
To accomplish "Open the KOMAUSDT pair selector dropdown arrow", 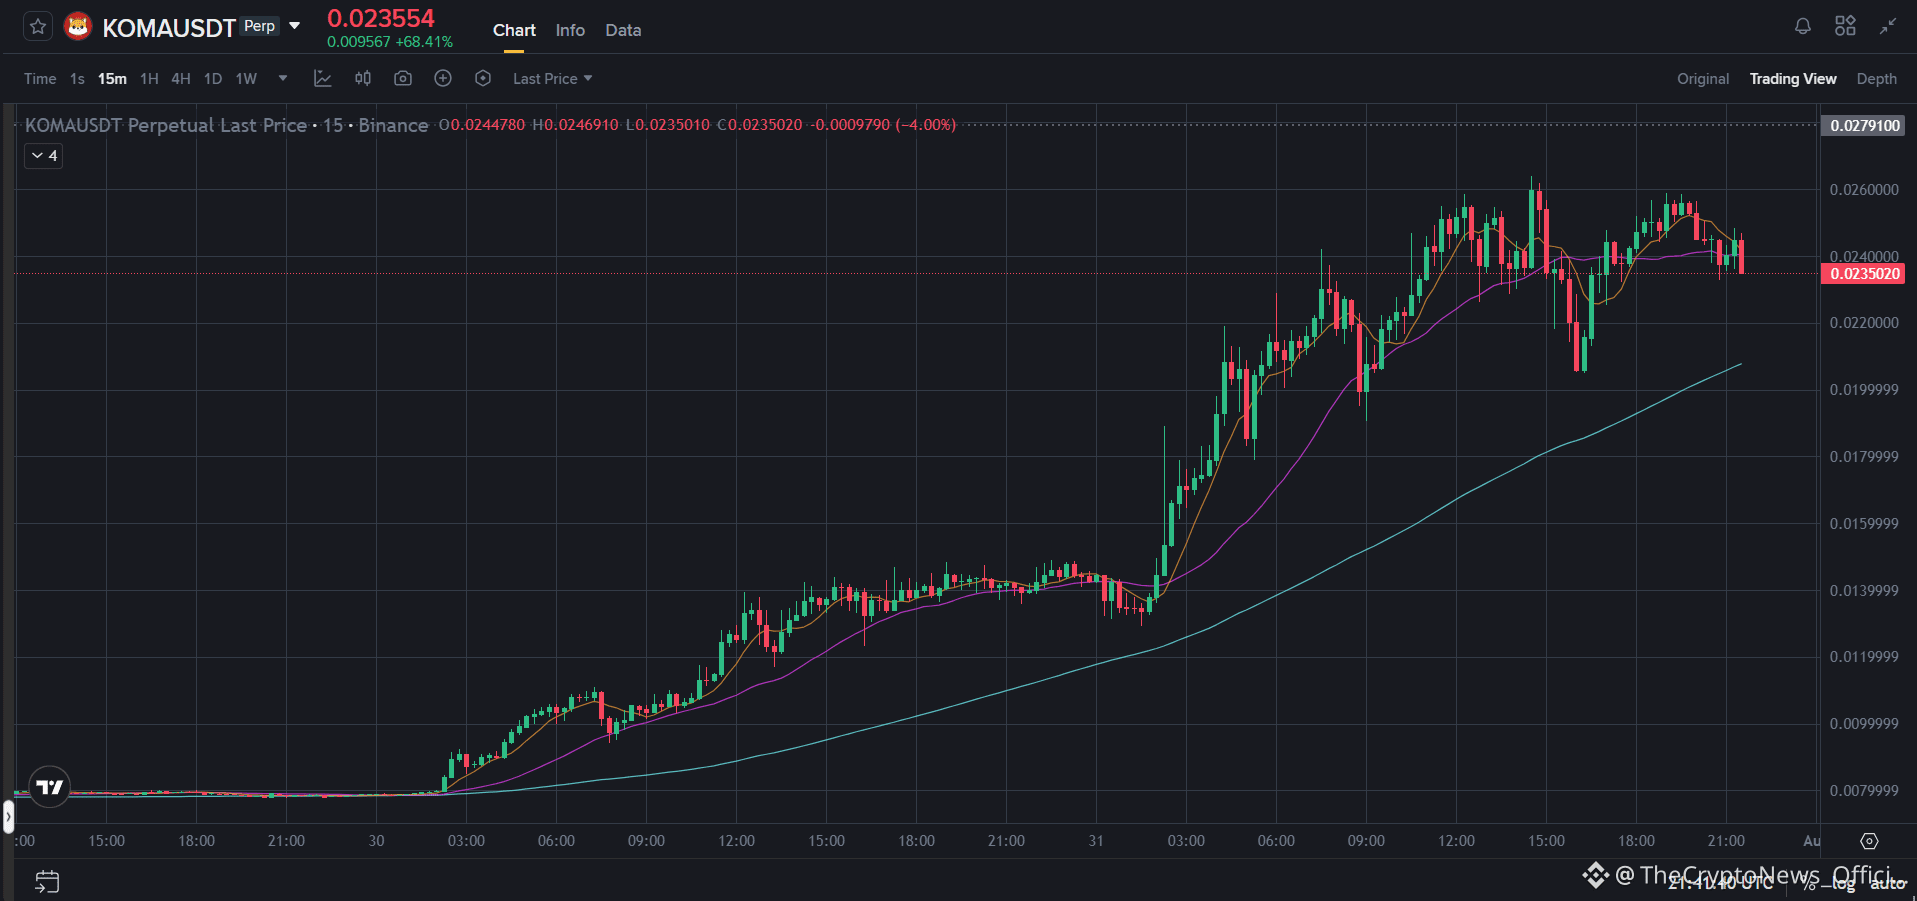I will click(295, 26).
